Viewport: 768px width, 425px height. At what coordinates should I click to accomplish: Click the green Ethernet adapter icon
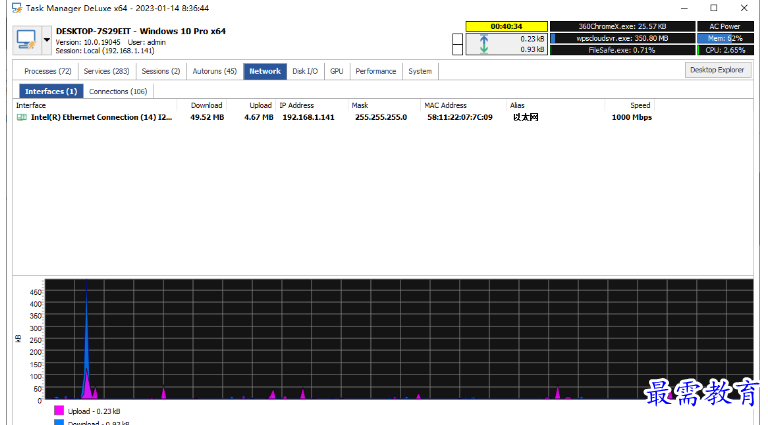coord(22,118)
